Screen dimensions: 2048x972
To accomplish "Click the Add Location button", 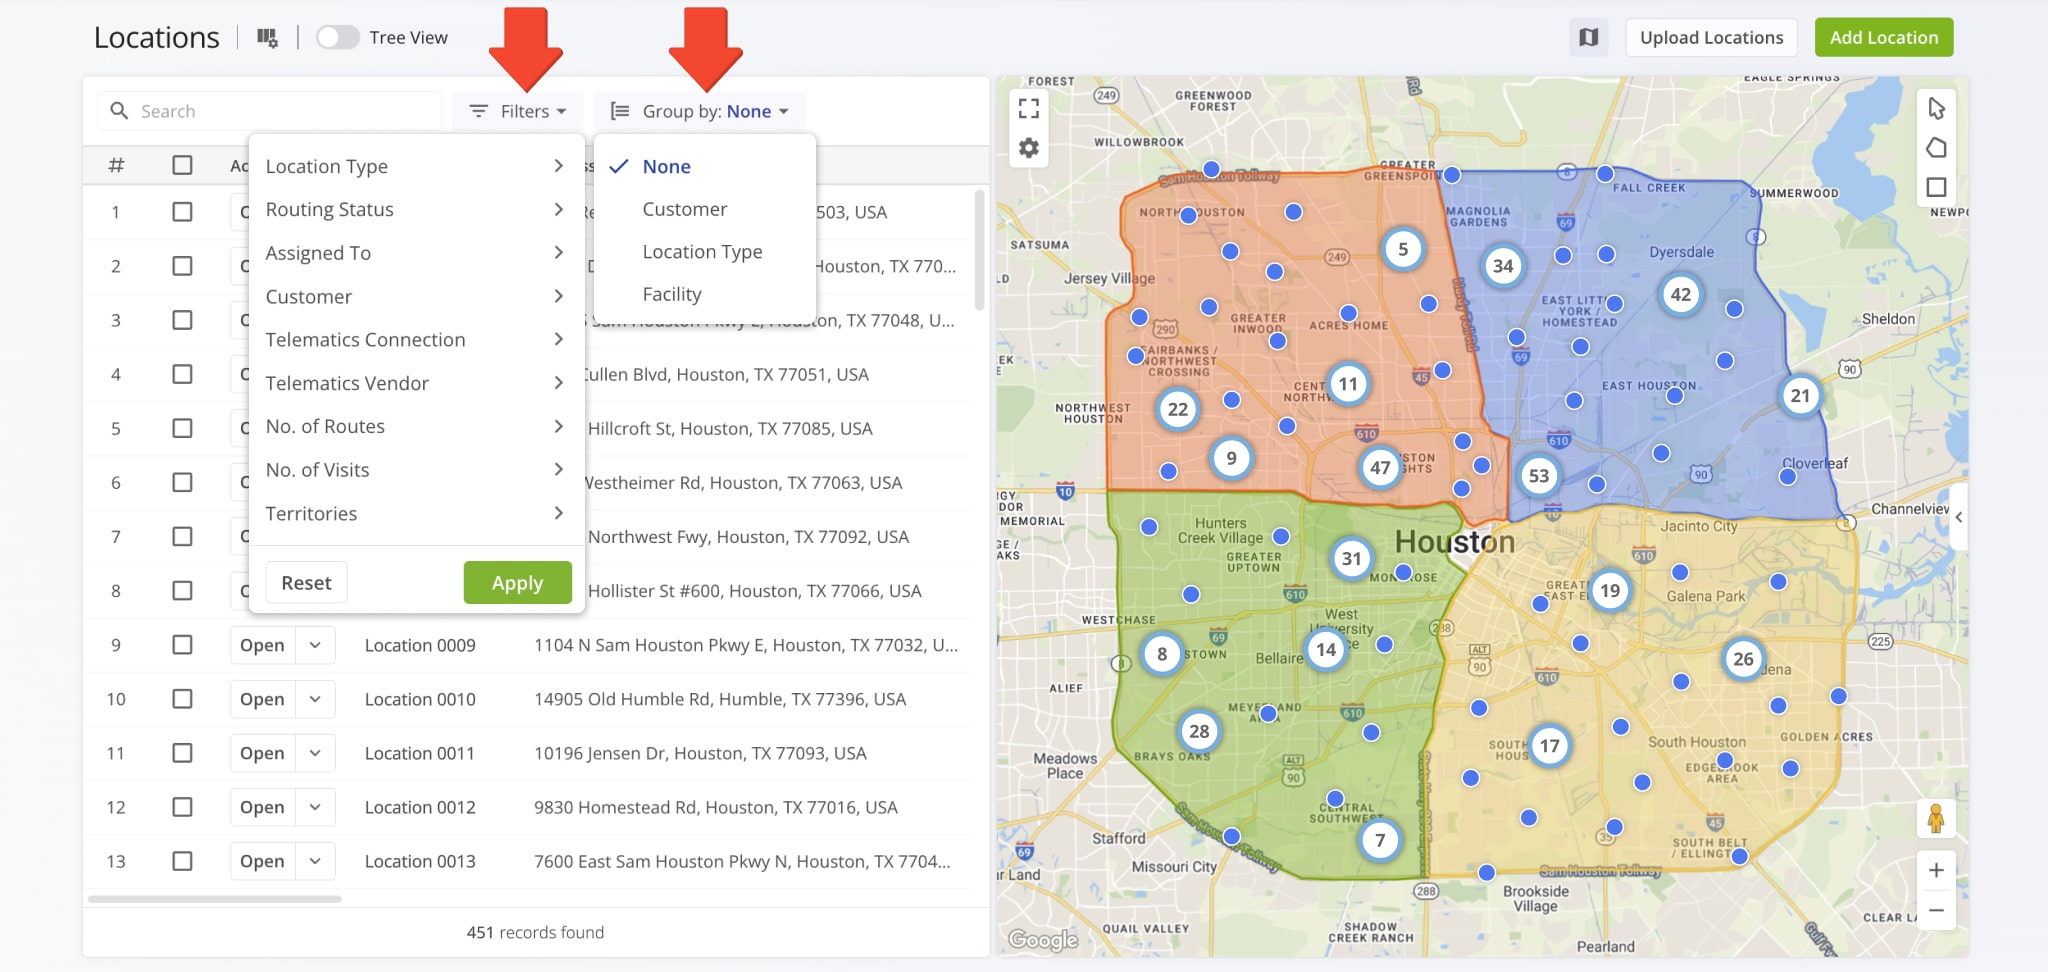I will tap(1883, 37).
